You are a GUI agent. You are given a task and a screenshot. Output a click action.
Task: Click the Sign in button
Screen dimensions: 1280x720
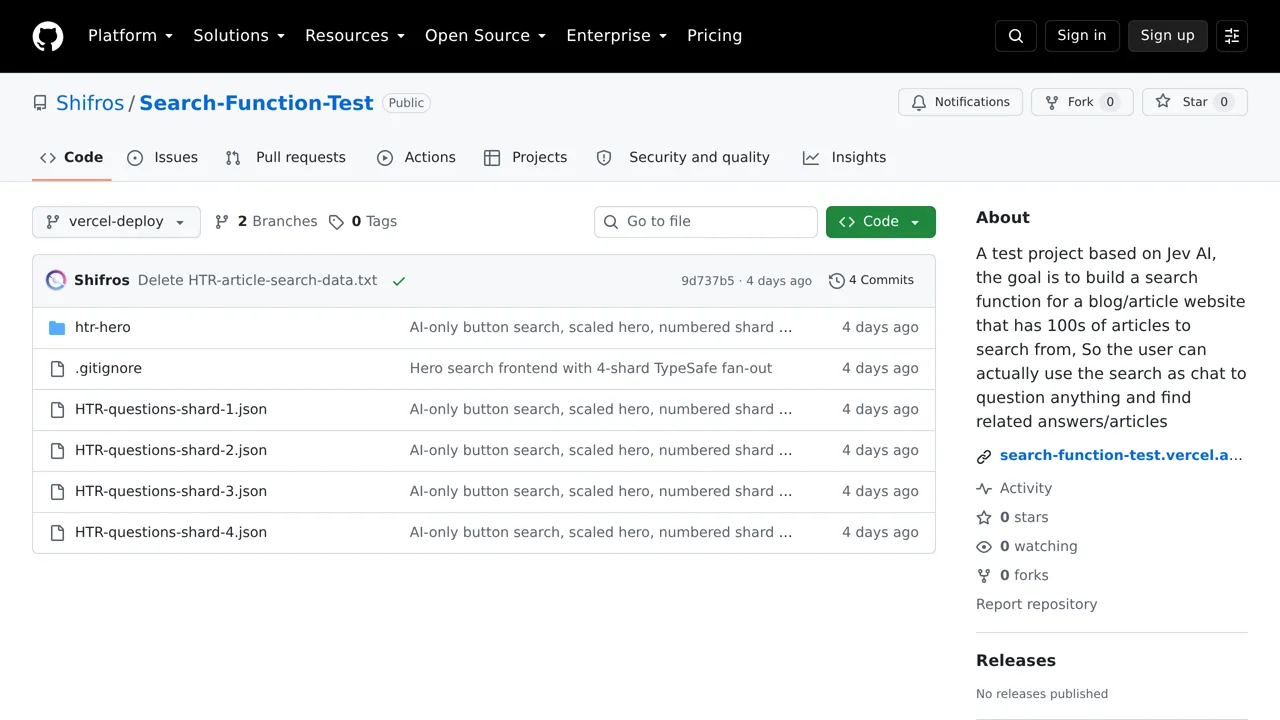coord(1082,36)
